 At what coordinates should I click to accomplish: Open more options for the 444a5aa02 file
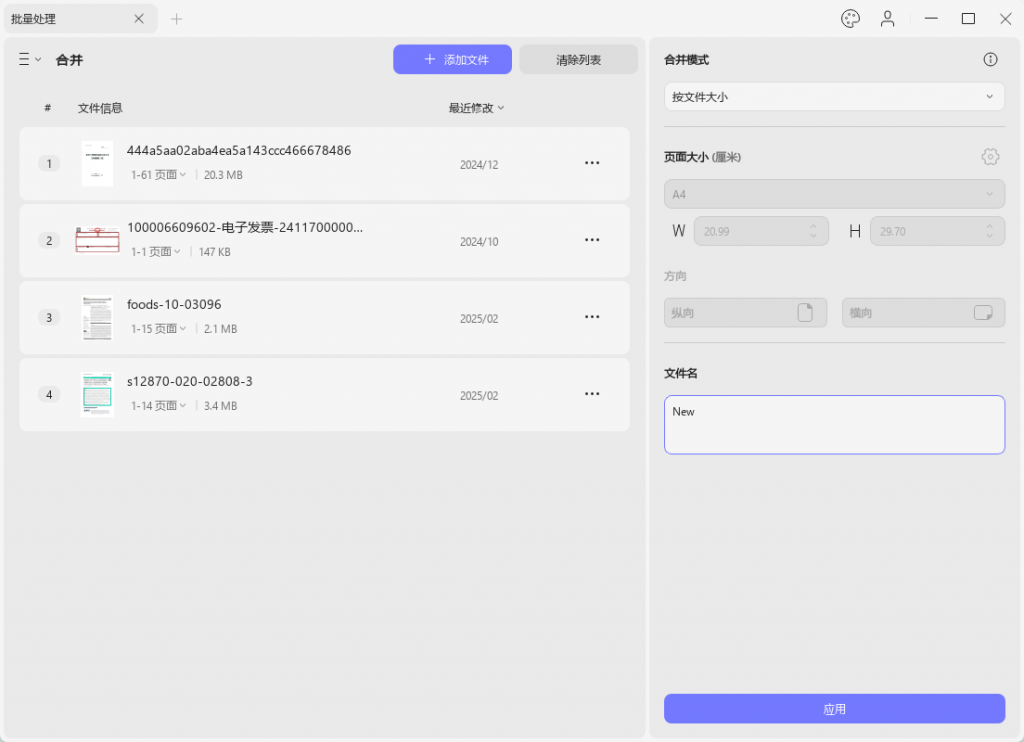click(x=592, y=163)
